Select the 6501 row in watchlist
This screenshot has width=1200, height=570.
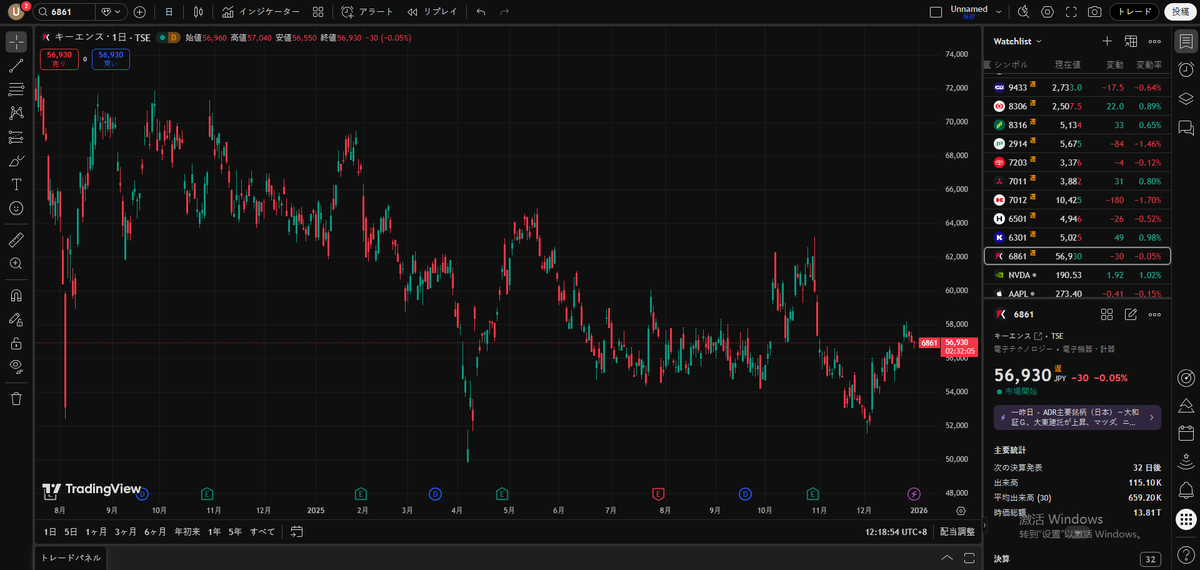click(x=1076, y=219)
